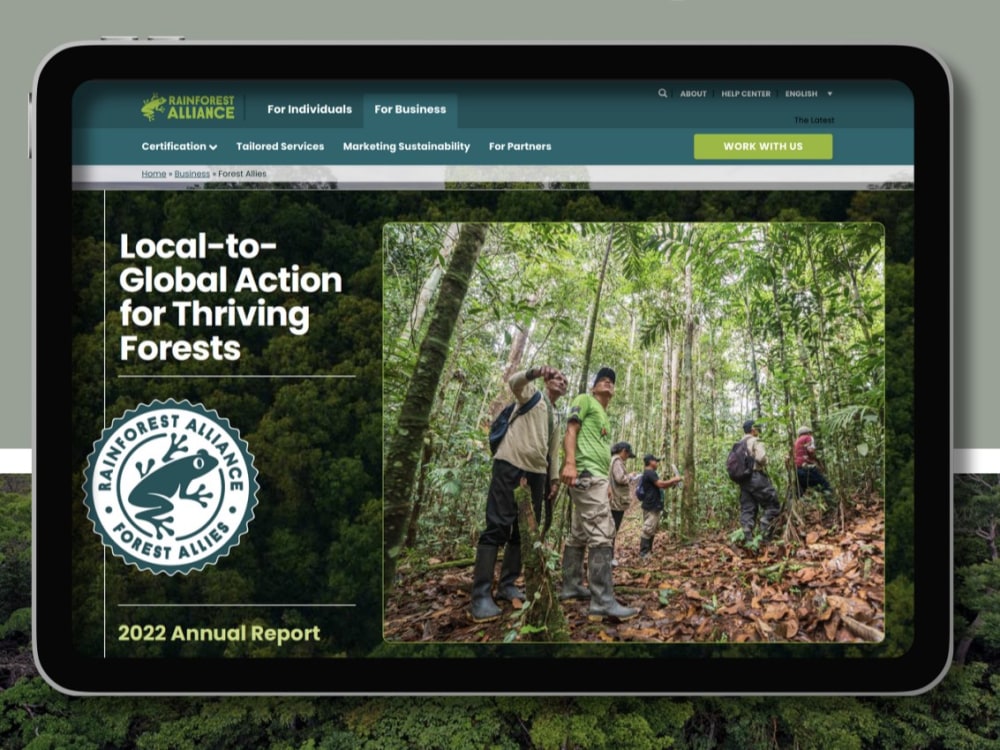1000x750 pixels.
Task: Follow the Home breadcrumb link
Action: (154, 173)
